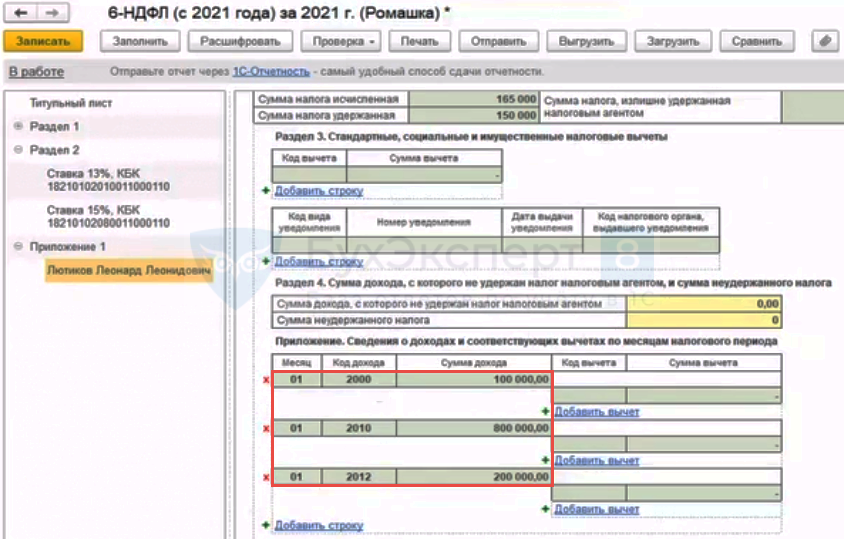The width and height of the screenshot is (844, 539).
Task: Click the Сумма неудержанного налога yellow field
Action: pos(702,320)
